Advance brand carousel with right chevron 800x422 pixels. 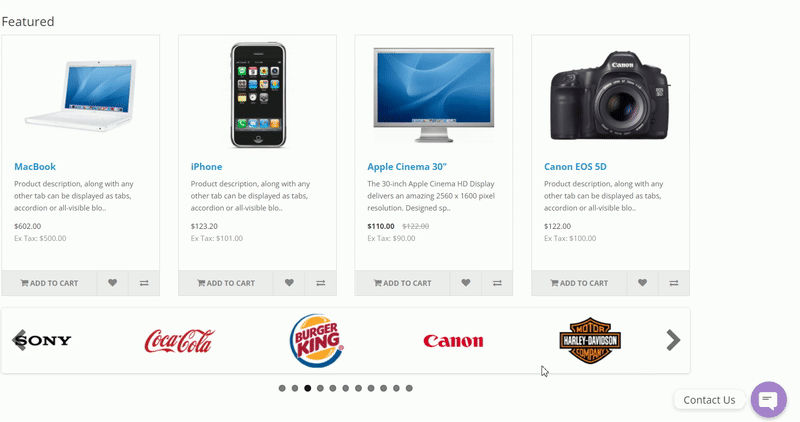[673, 340]
